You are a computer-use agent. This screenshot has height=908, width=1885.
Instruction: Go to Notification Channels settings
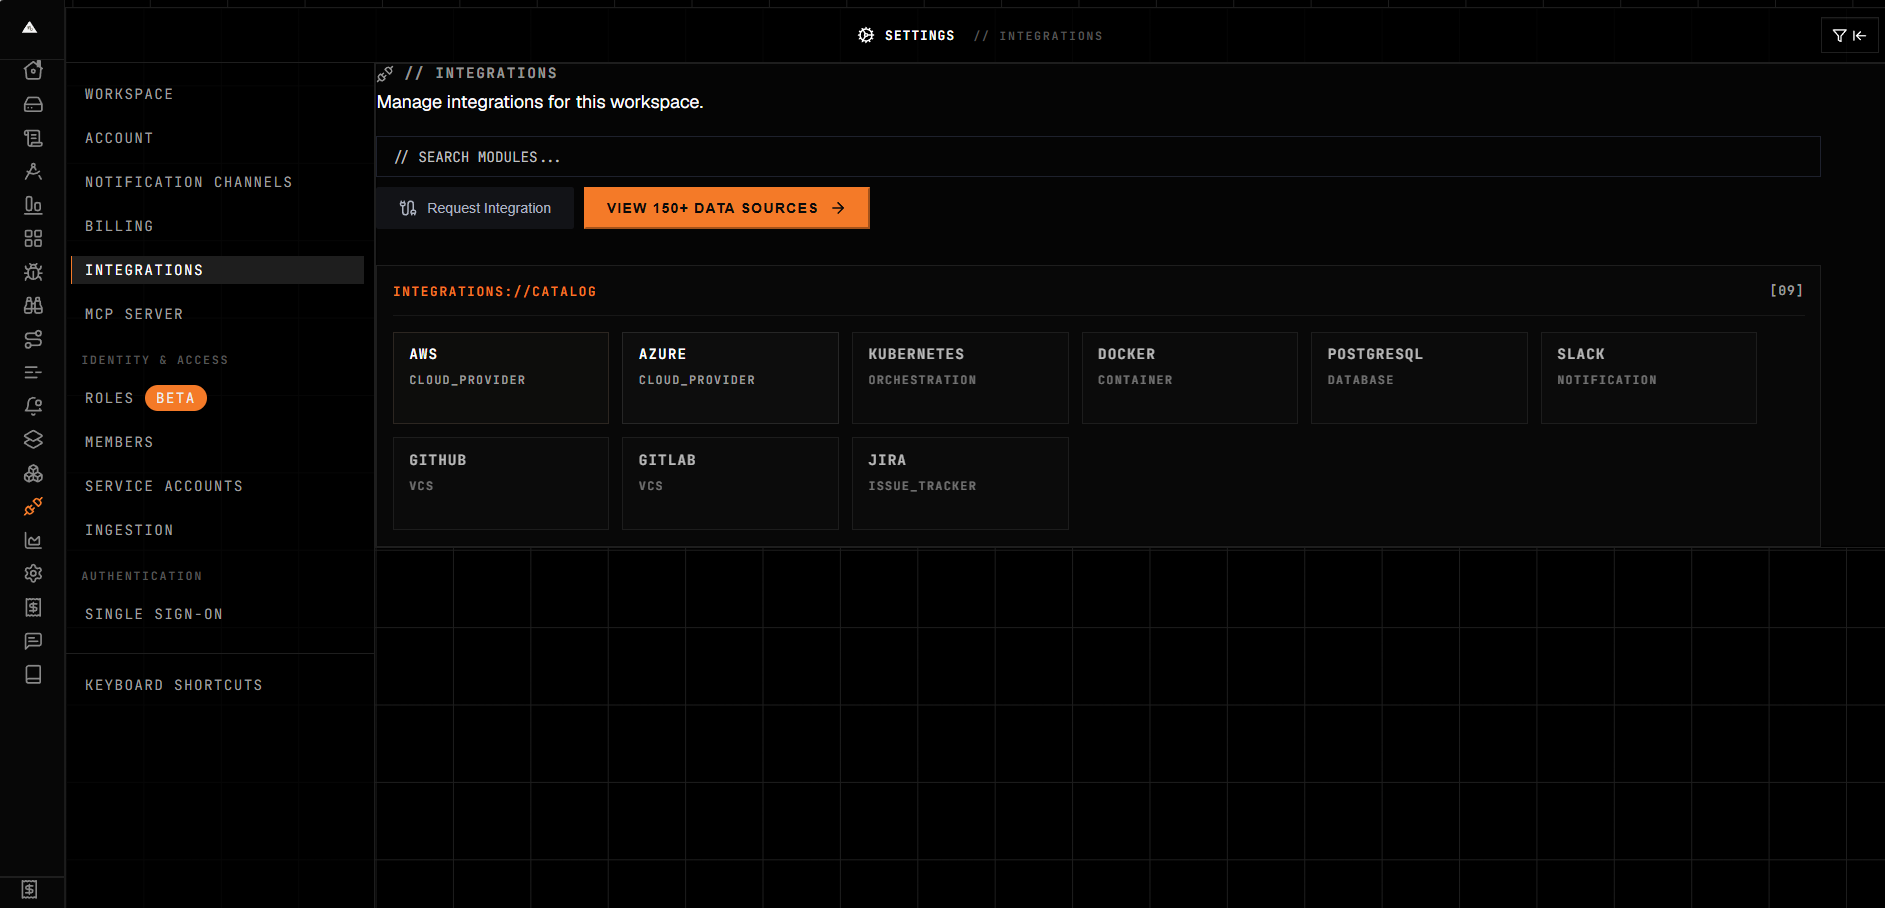[x=217, y=182]
